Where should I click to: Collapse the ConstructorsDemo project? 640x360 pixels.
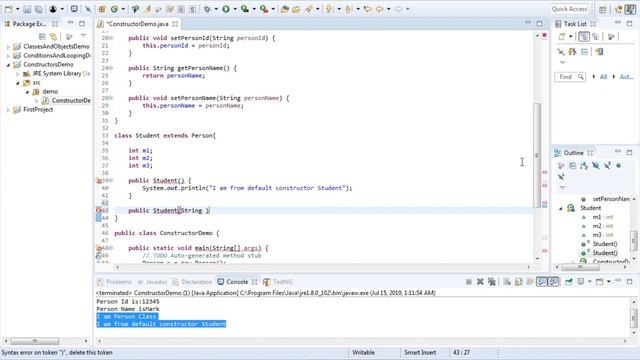(8, 64)
